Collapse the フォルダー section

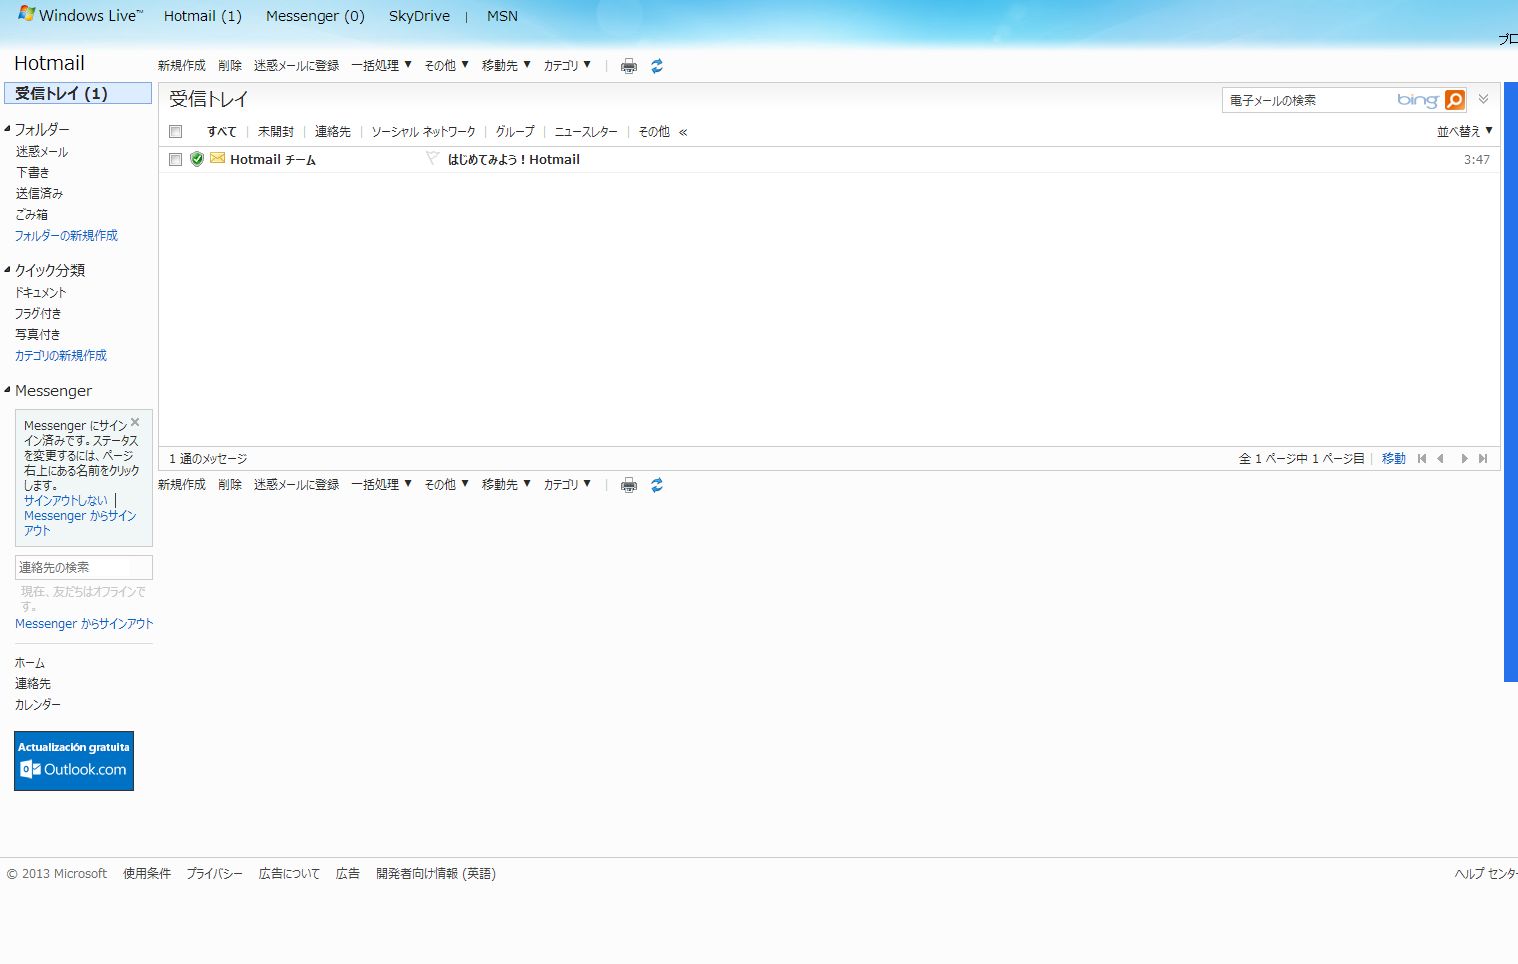tap(7, 129)
